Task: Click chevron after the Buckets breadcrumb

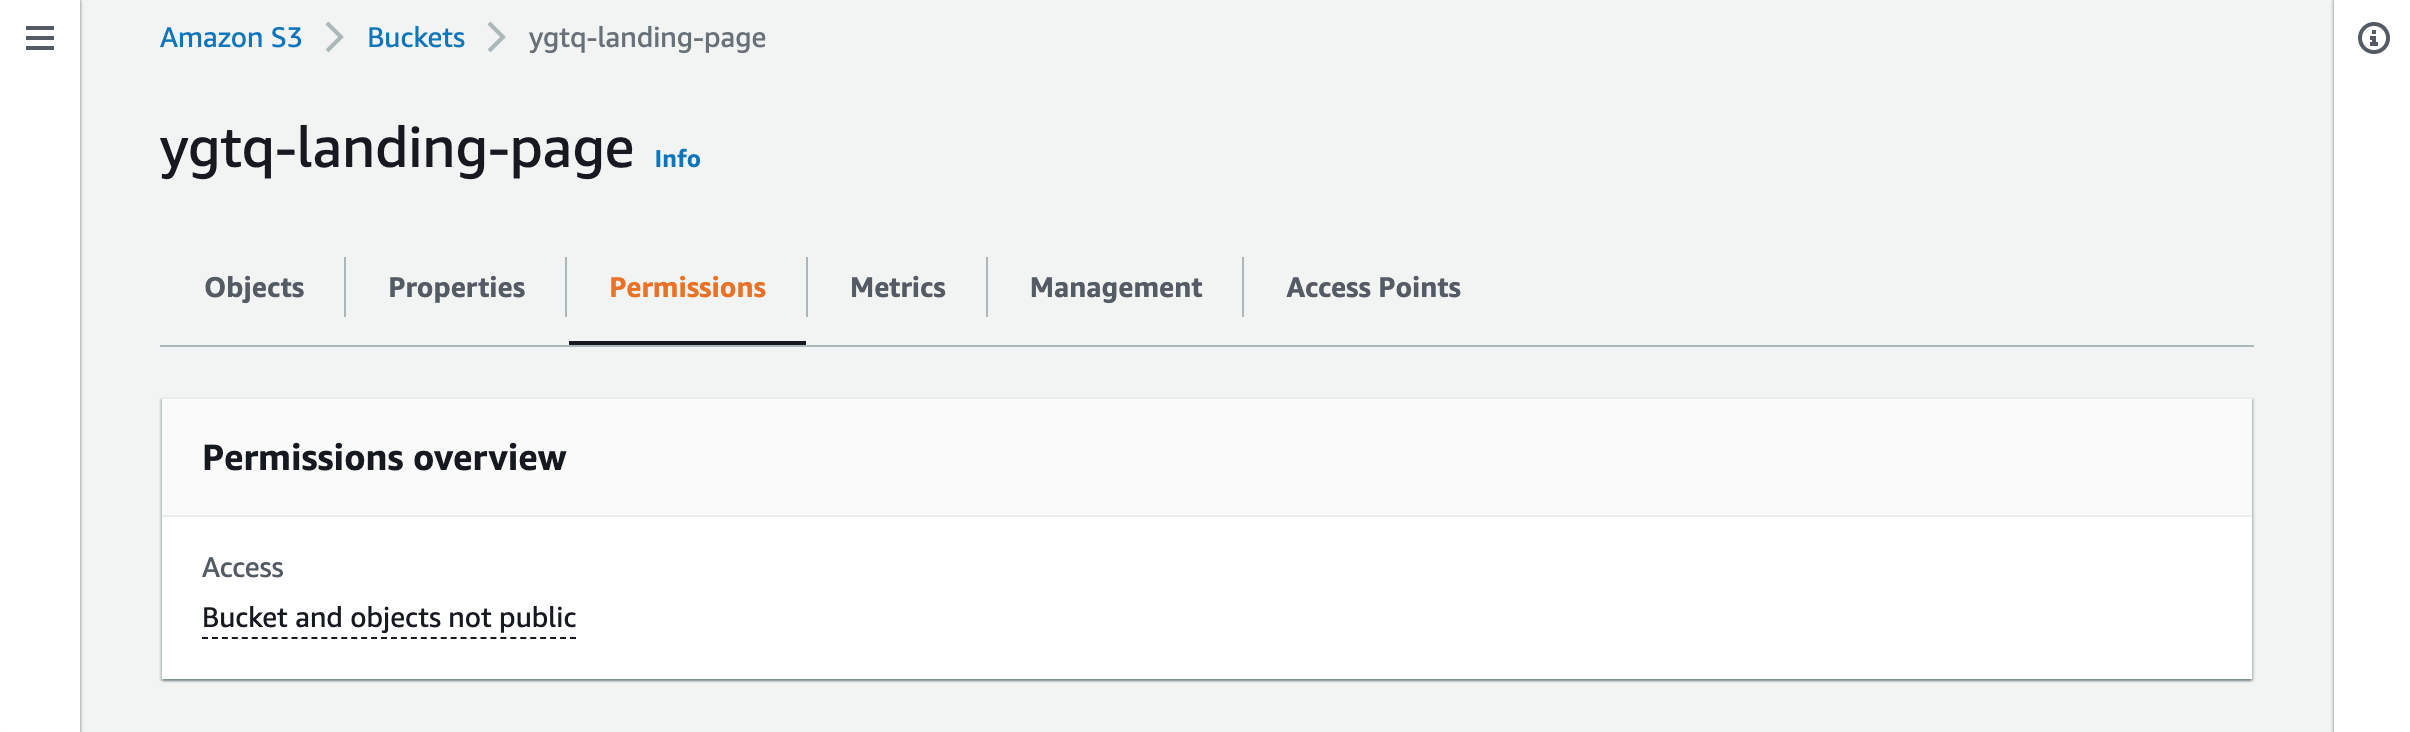Action: coord(496,38)
